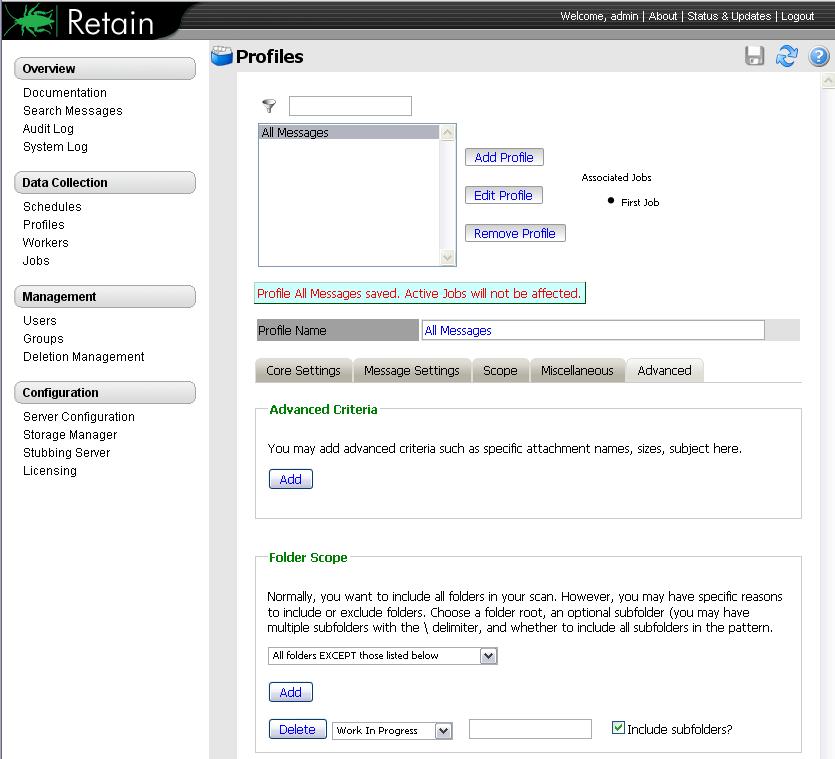Click the Edit Profile button
835x759 pixels.
503,195
